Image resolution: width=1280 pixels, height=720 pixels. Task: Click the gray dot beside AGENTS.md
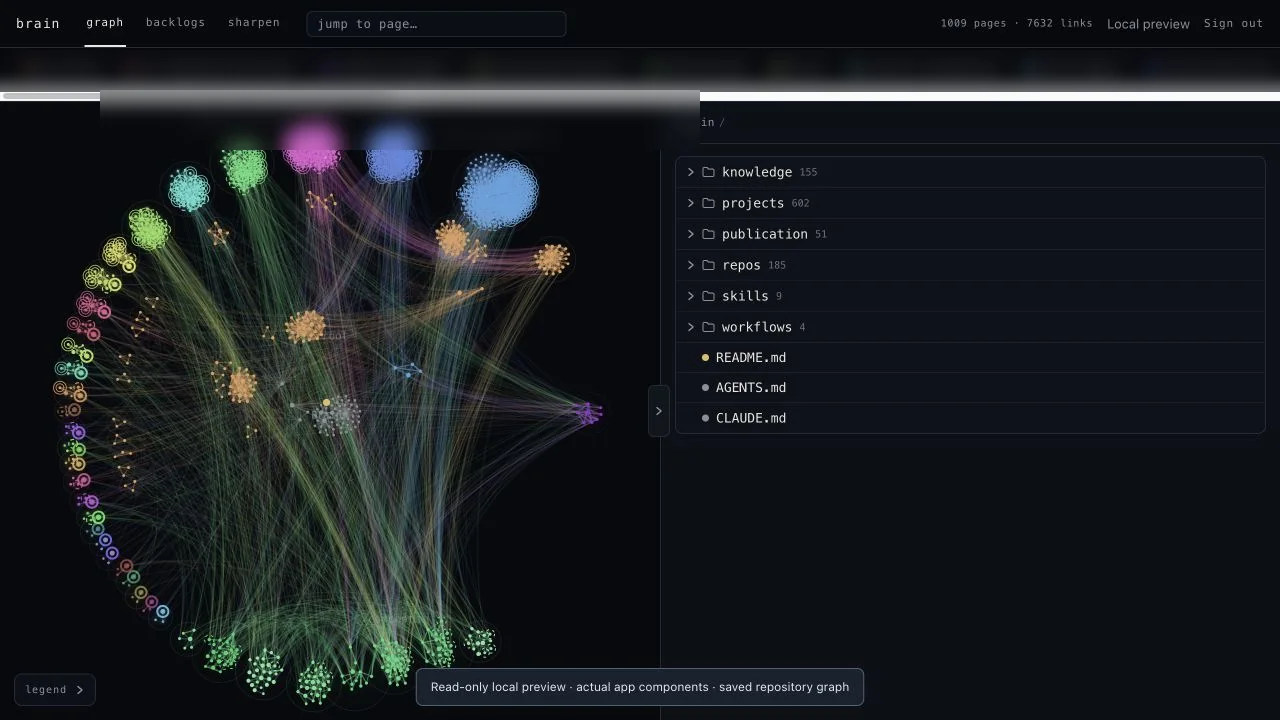705,387
